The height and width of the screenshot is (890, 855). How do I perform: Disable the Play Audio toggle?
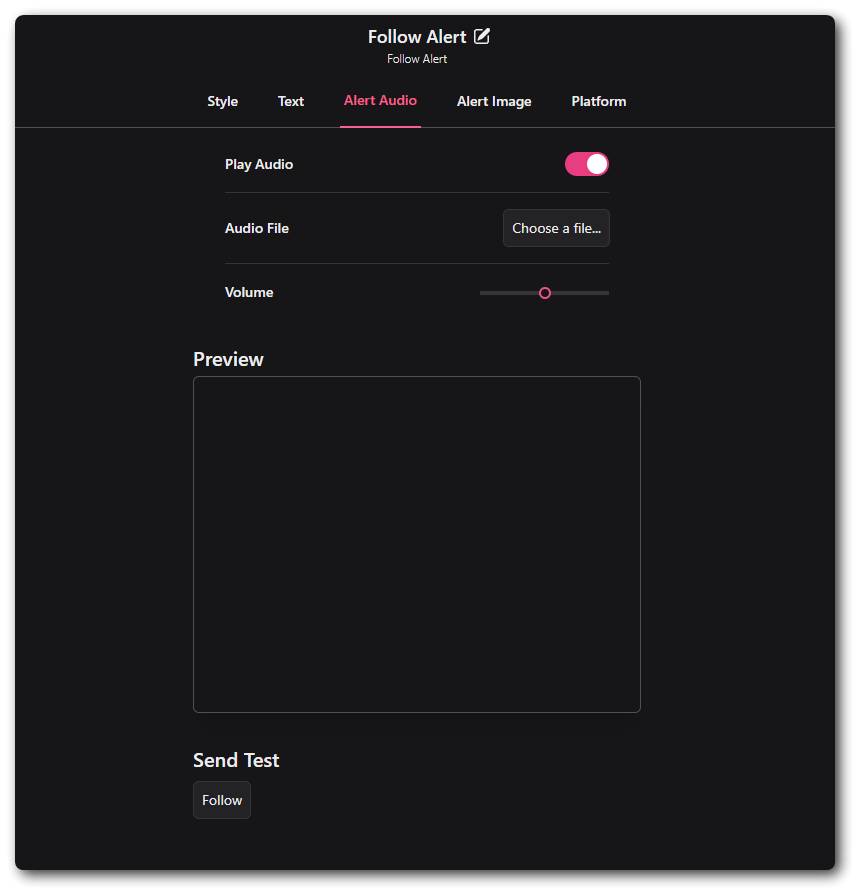[x=587, y=163]
